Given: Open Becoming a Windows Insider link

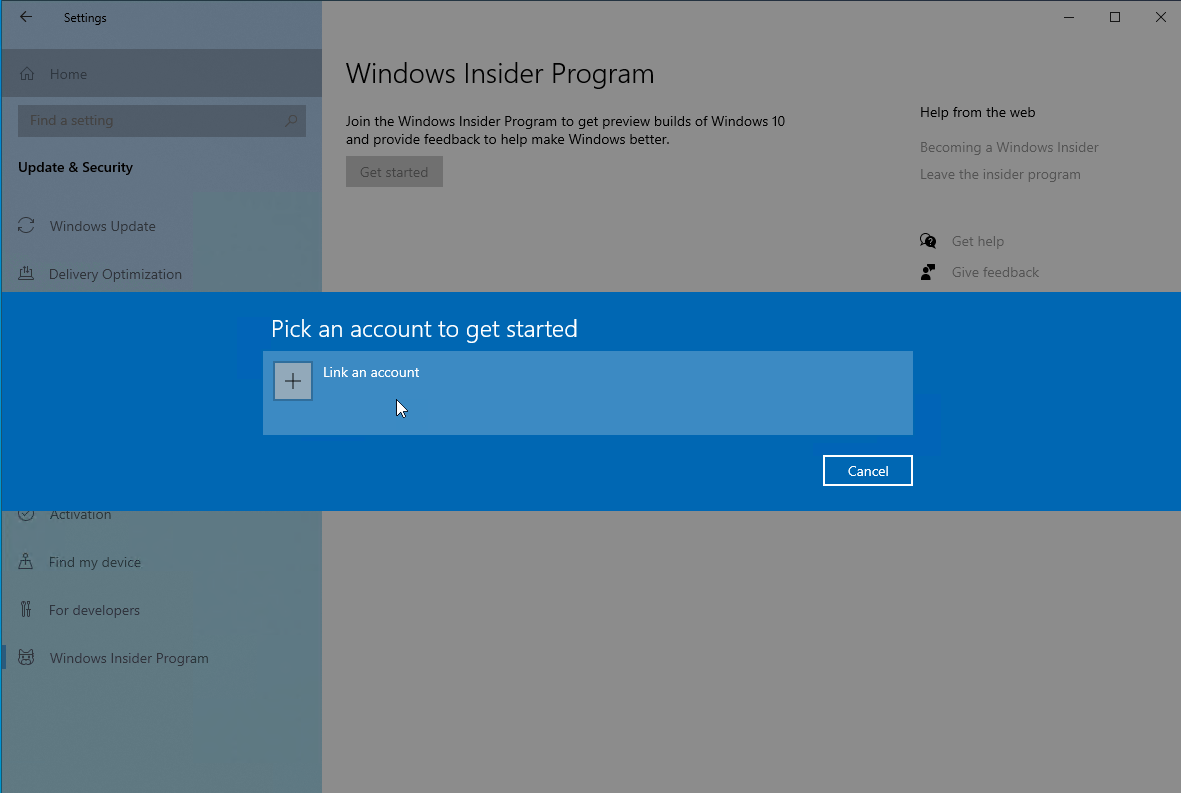Looking at the screenshot, I should [x=1009, y=148].
